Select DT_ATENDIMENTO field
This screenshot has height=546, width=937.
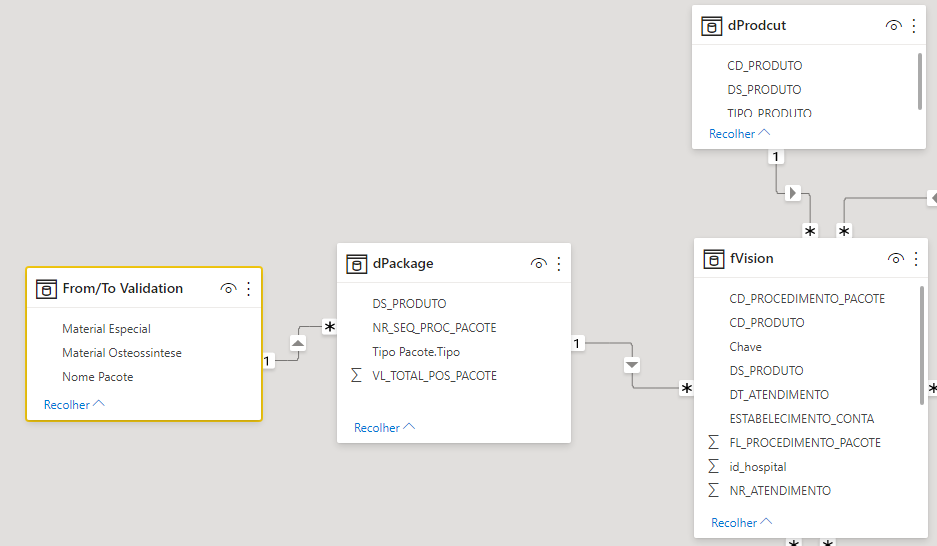(x=779, y=394)
